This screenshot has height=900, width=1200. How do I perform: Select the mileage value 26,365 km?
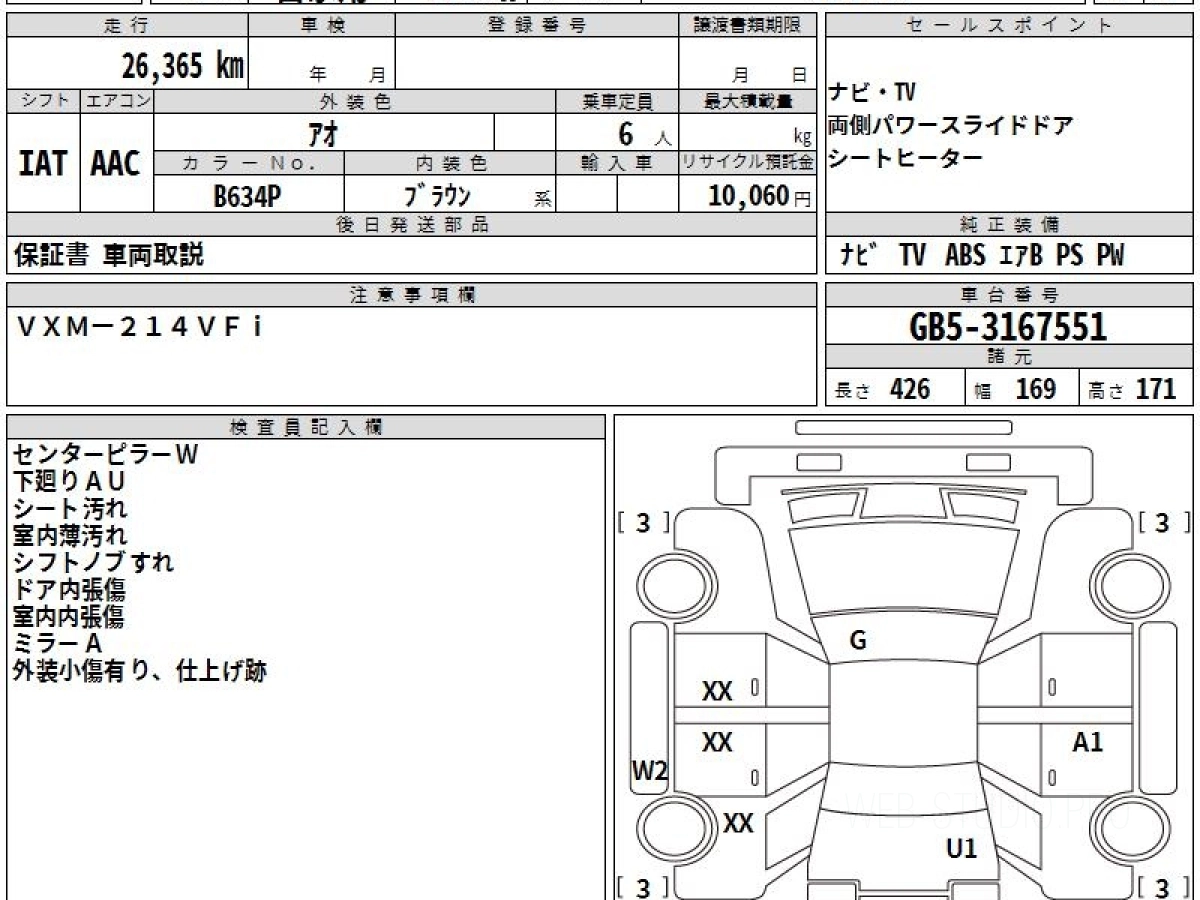(183, 67)
